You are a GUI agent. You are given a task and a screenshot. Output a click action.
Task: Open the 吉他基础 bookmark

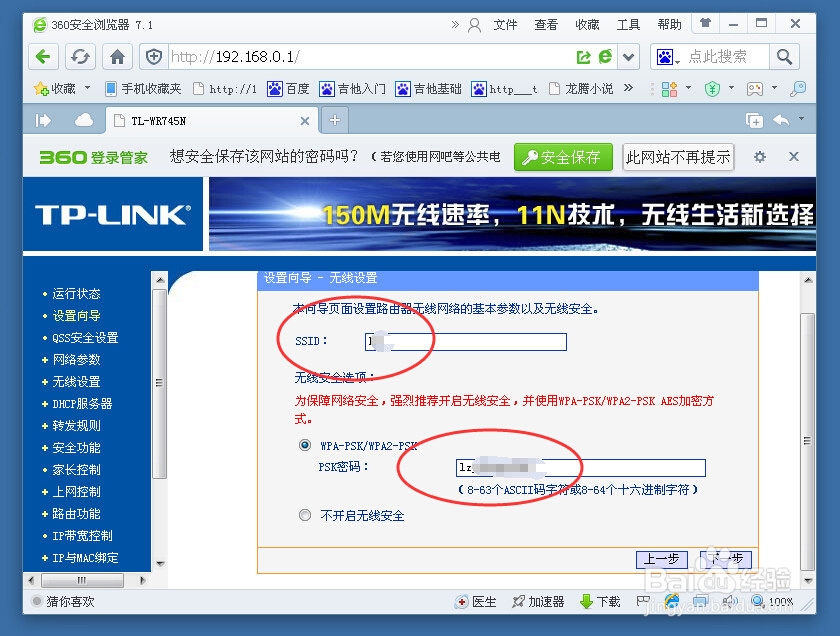pyautogui.click(x=429, y=88)
